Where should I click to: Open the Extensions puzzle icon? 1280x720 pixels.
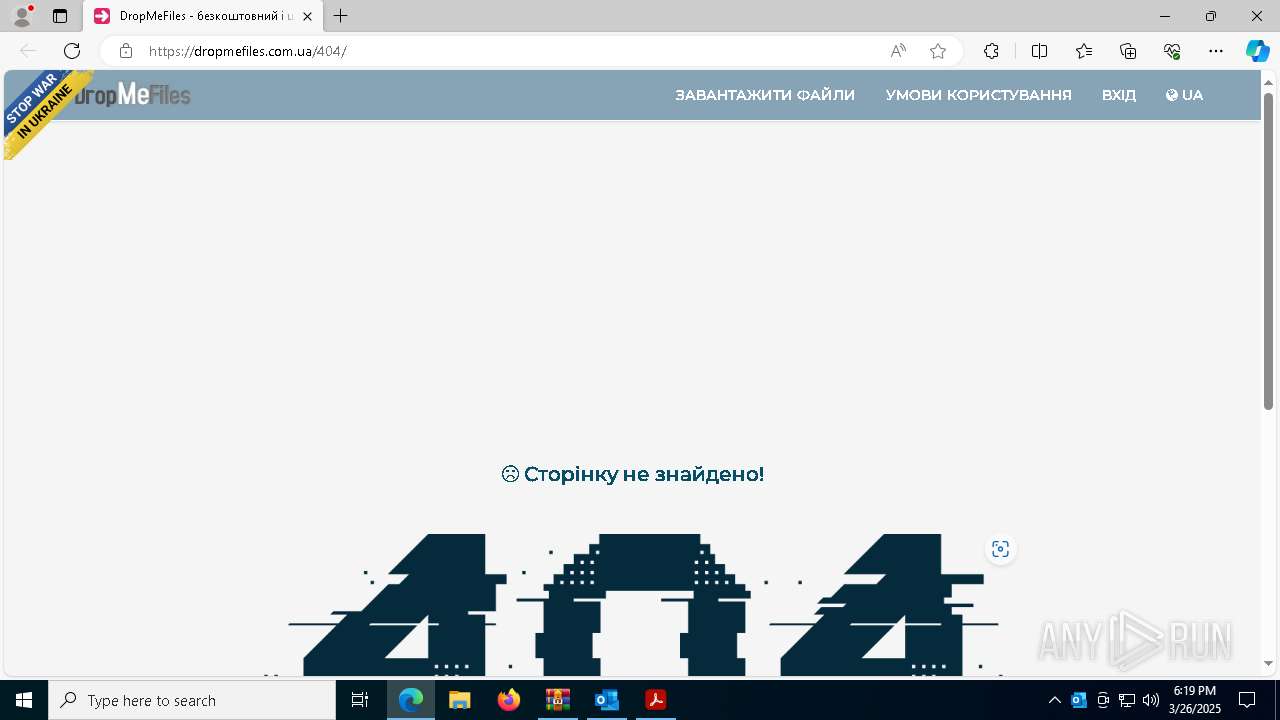tap(991, 51)
